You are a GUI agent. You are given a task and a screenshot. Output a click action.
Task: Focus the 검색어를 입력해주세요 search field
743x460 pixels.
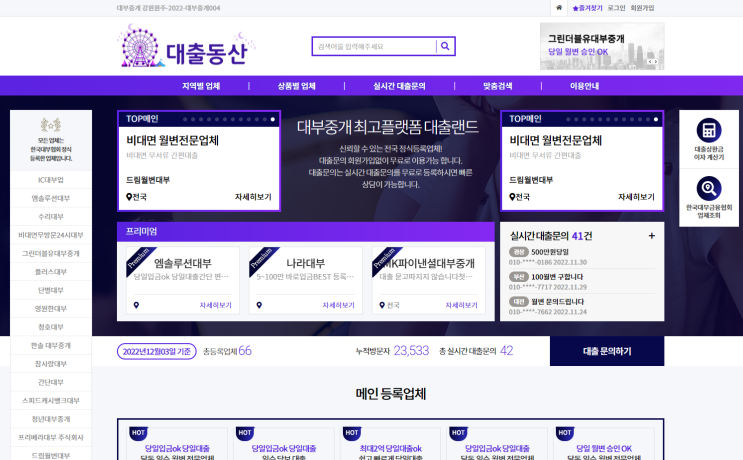coord(374,46)
